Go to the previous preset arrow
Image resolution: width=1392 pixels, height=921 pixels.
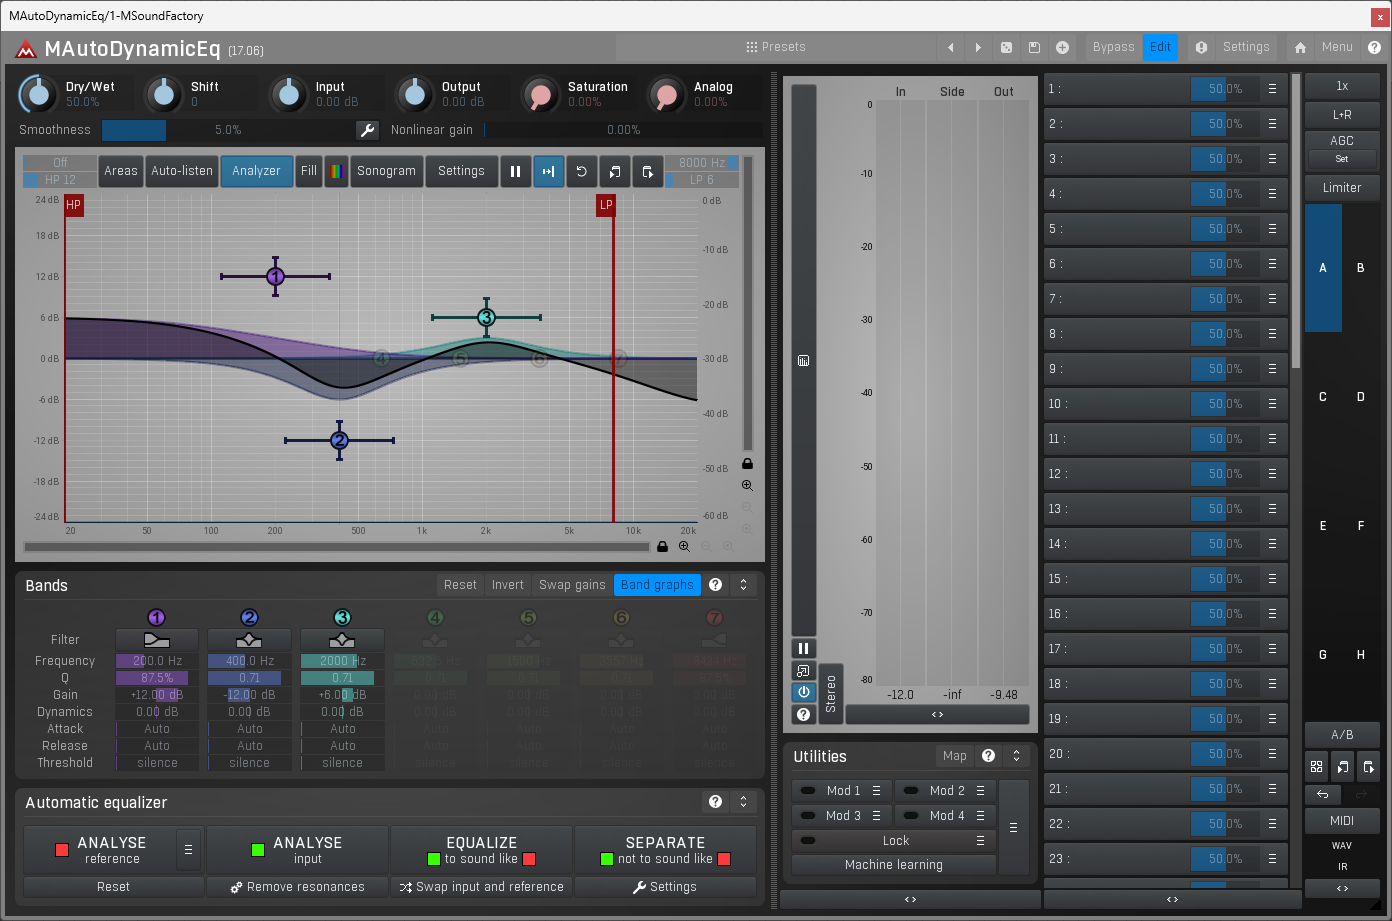[x=950, y=47]
